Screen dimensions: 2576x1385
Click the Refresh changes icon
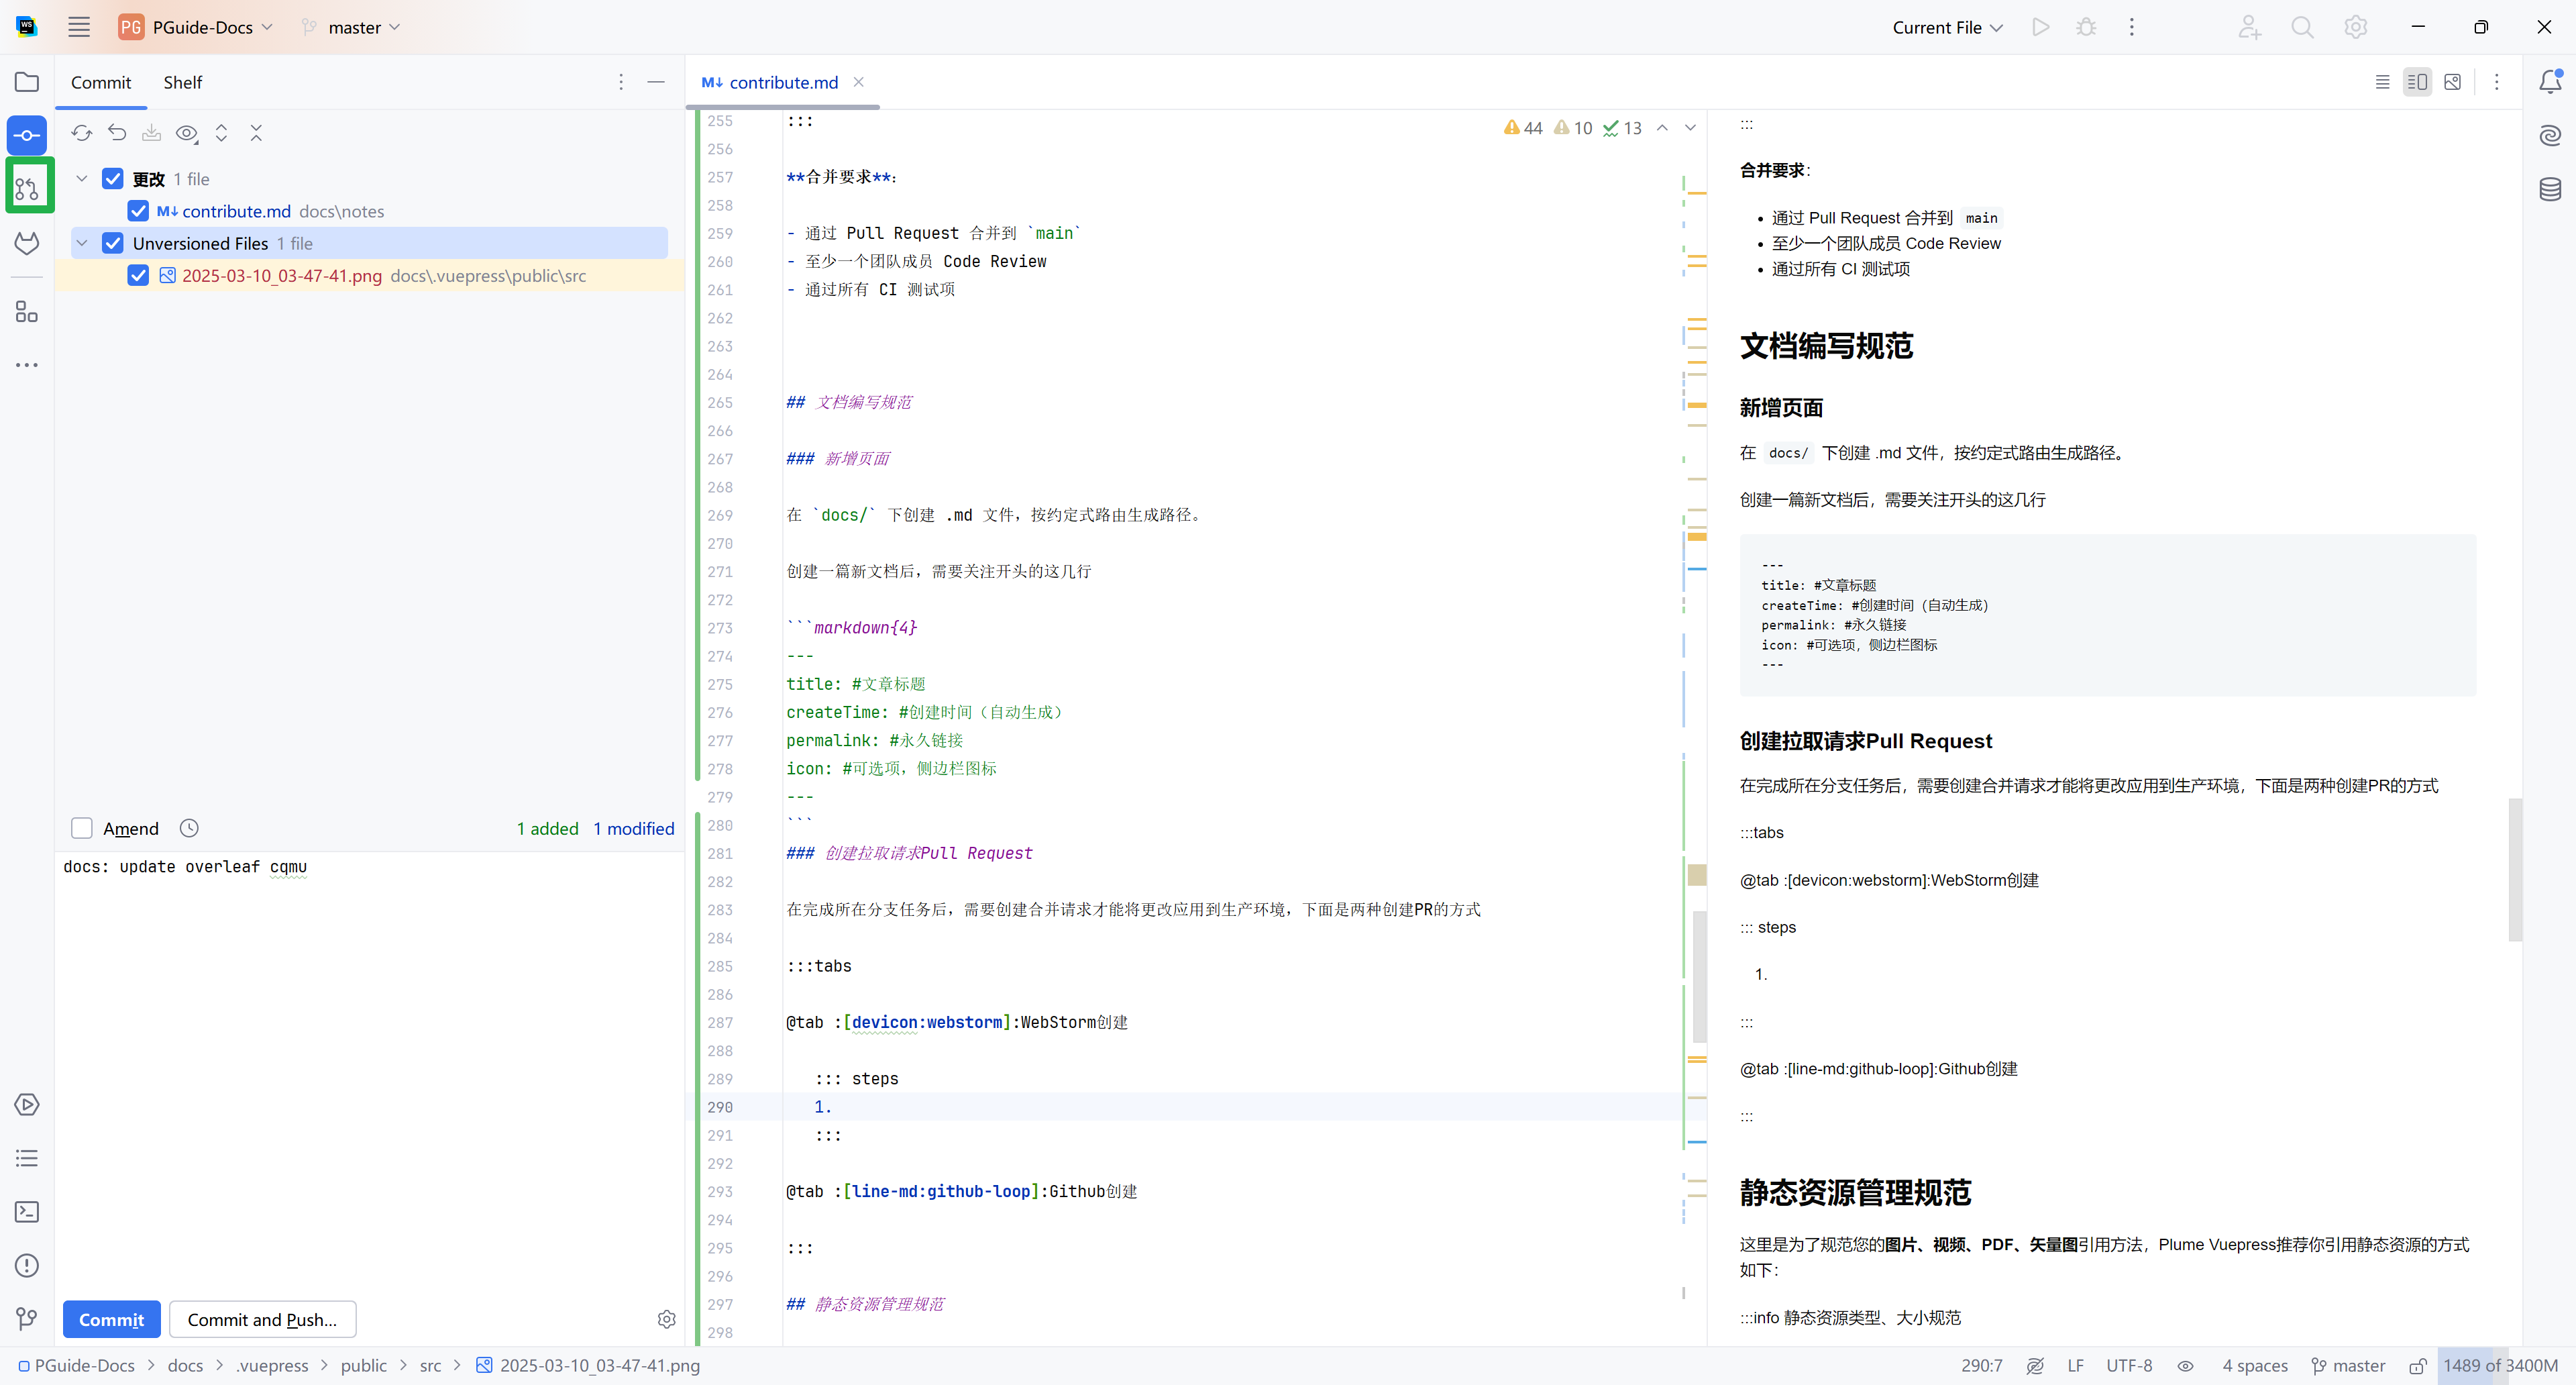point(82,133)
